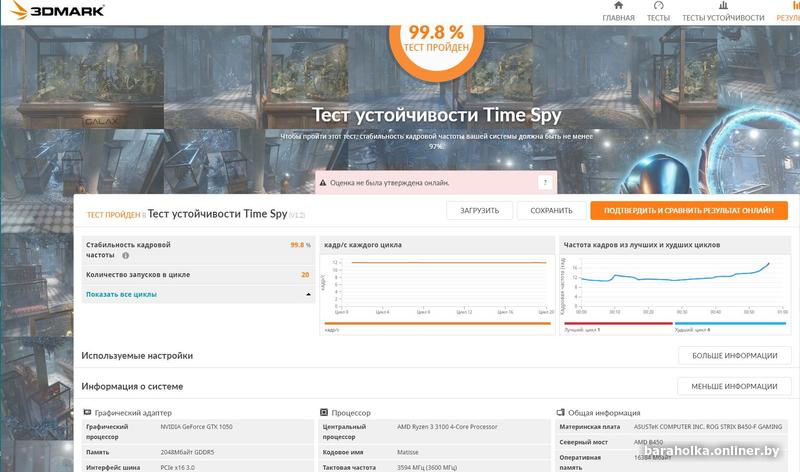Click БОЛЬШЕ ИНФОРМАЦИИ for Используемые настройки

735,356
